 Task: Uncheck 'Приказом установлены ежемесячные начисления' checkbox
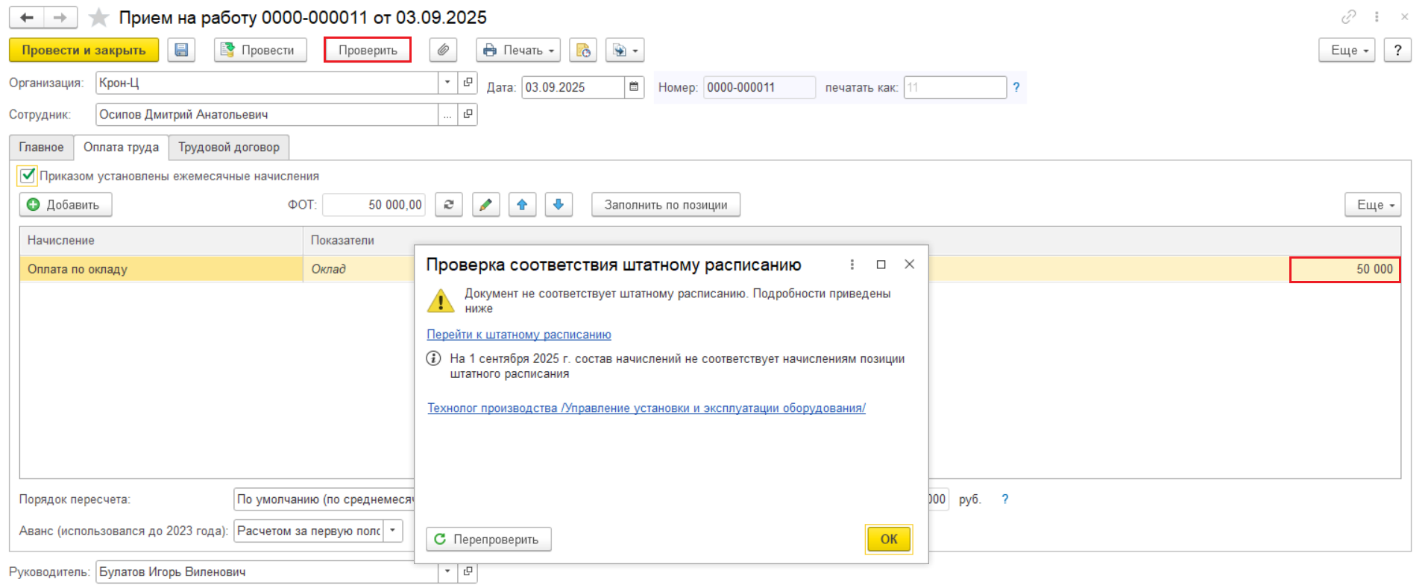27,176
